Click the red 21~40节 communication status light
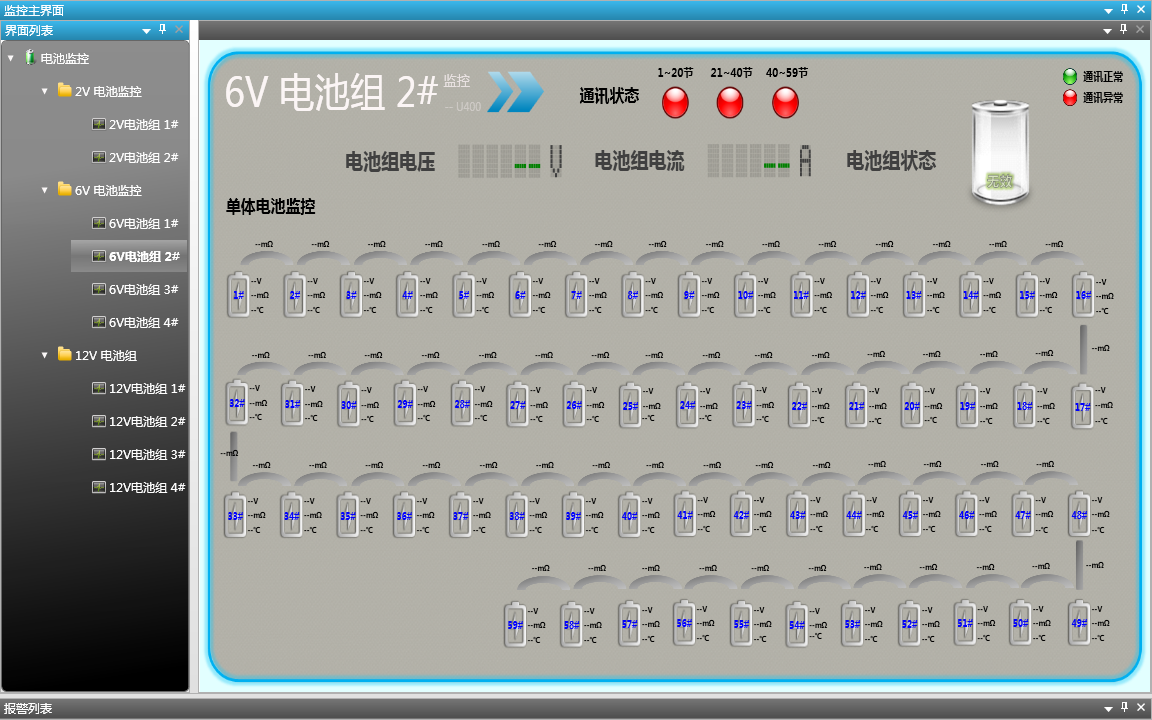Screen dimensions: 1152x720 click(x=730, y=100)
